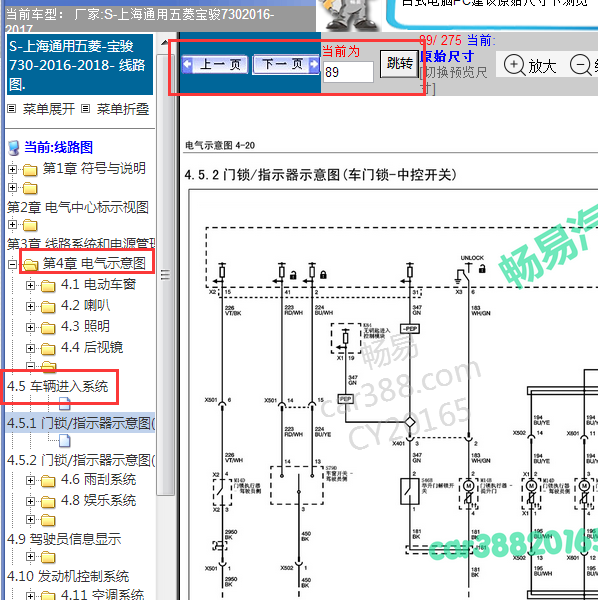
Task: Click folder icon of 4.6 雨刮系统
Action: [48, 481]
